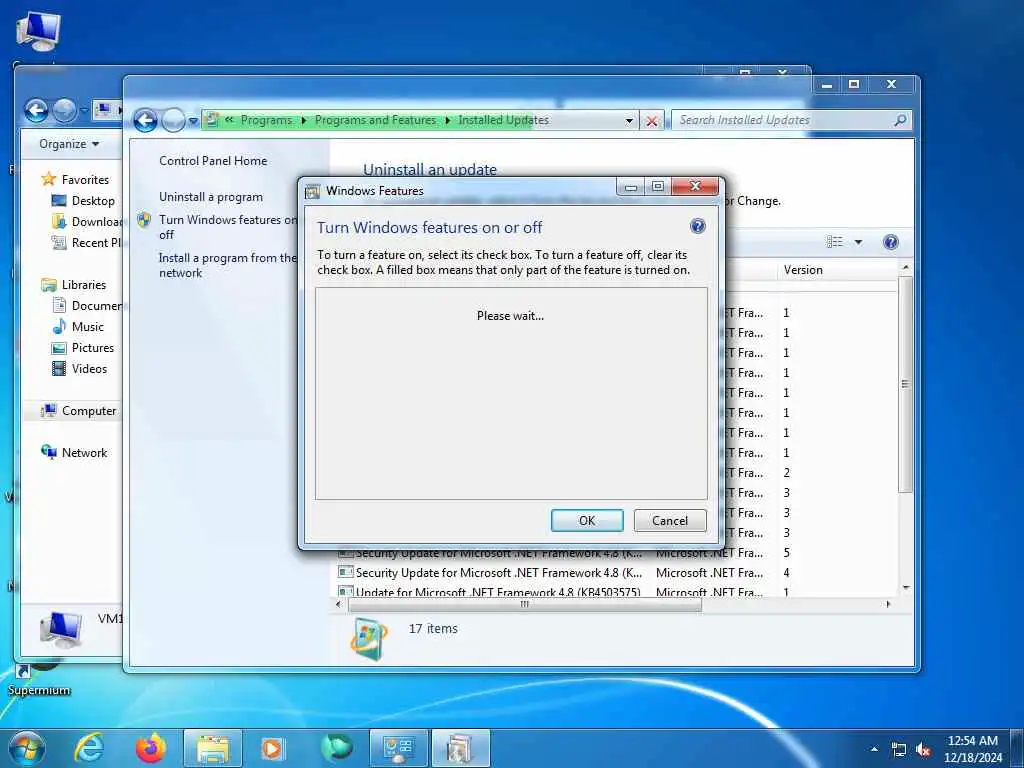Click the search magnifier icon
The image size is (1024, 768).
click(x=901, y=120)
